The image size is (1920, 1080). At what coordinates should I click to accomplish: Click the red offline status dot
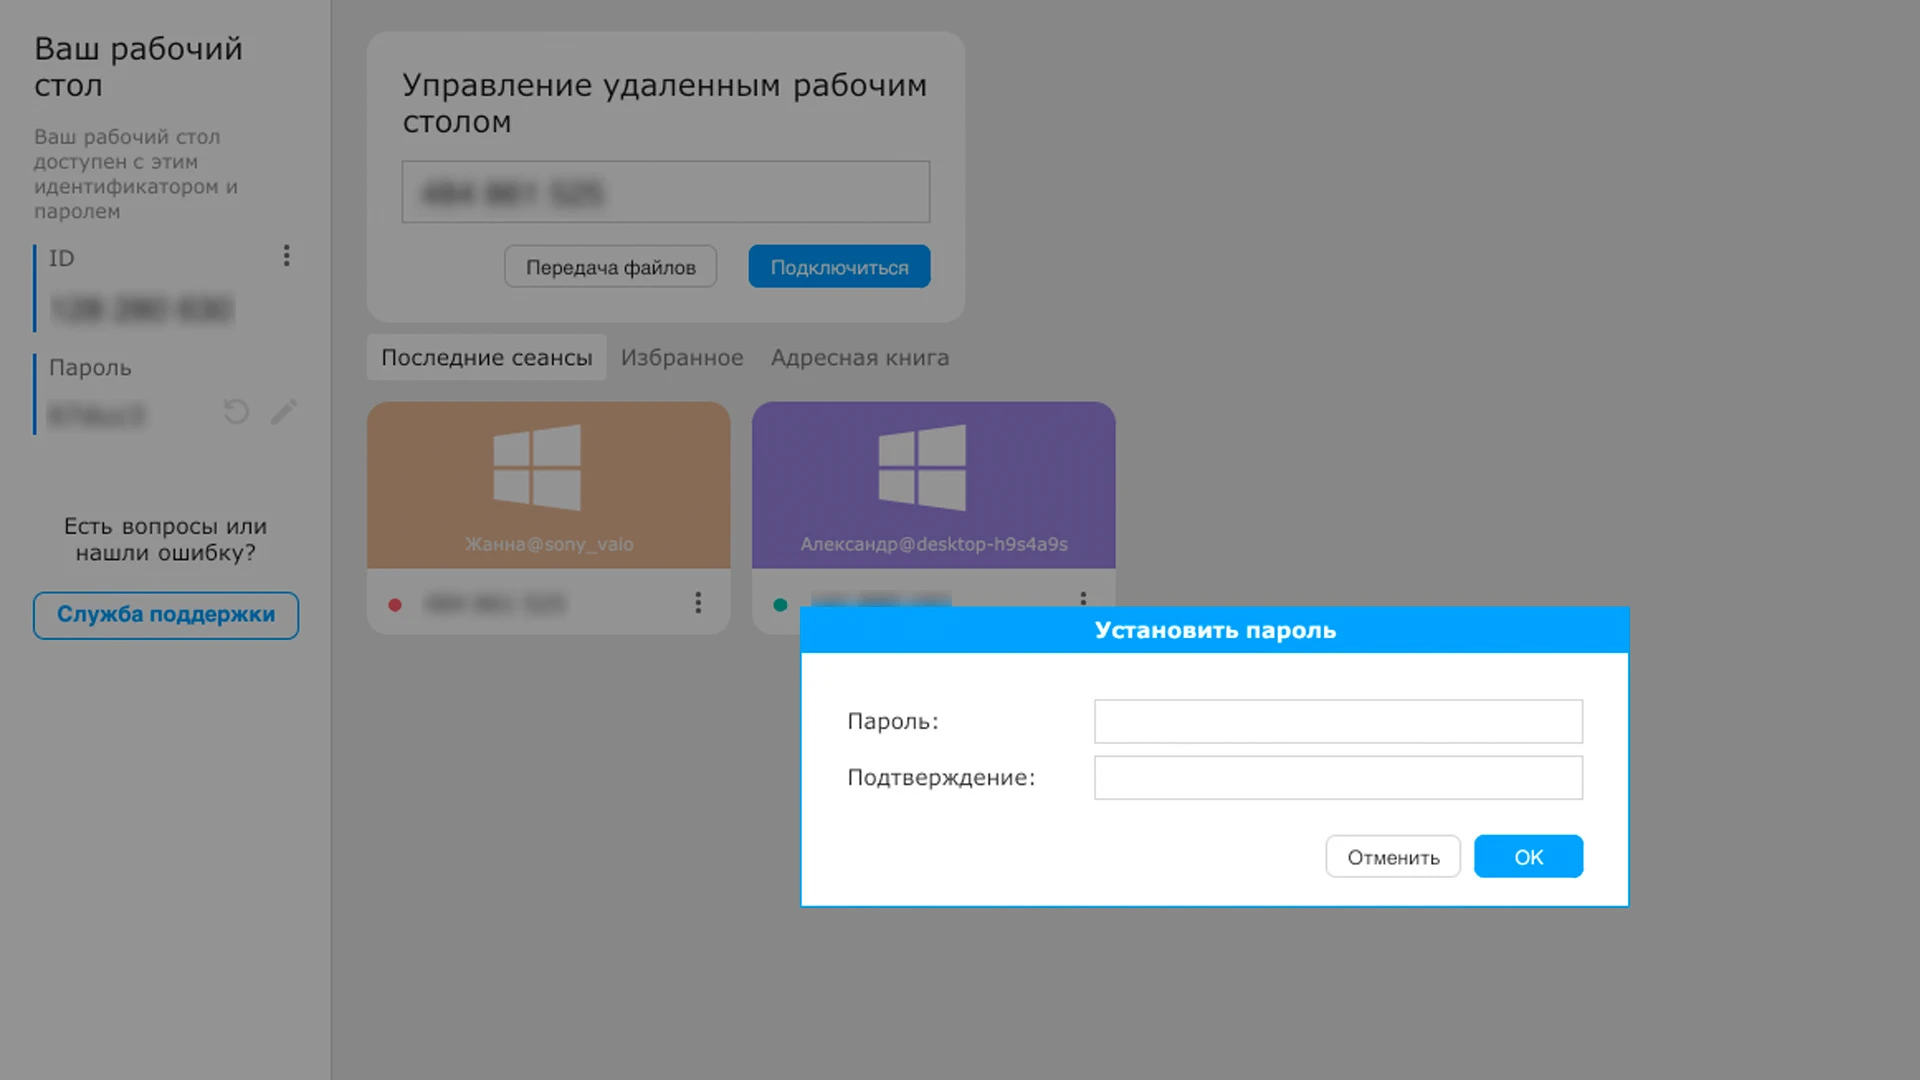[395, 604]
